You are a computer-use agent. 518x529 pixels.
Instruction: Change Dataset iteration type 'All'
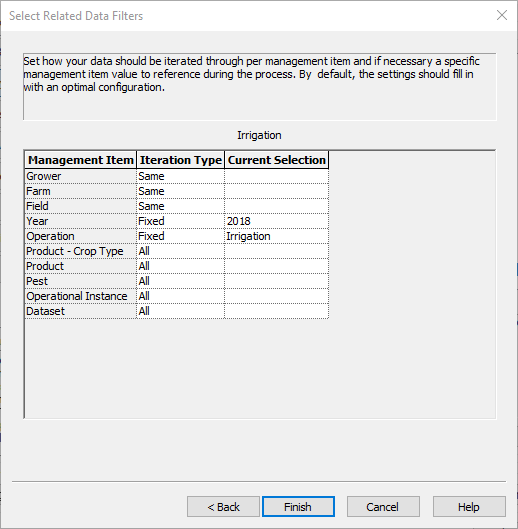click(181, 311)
